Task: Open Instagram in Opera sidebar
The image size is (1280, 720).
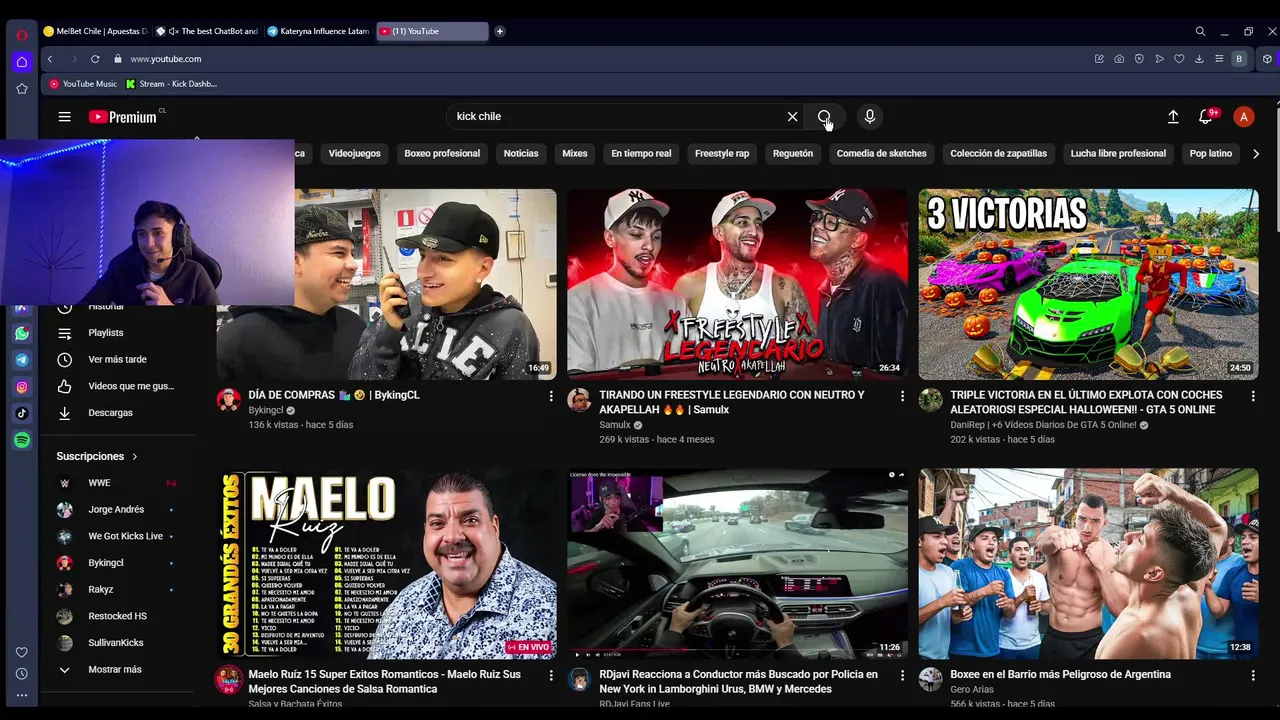Action: click(x=22, y=387)
